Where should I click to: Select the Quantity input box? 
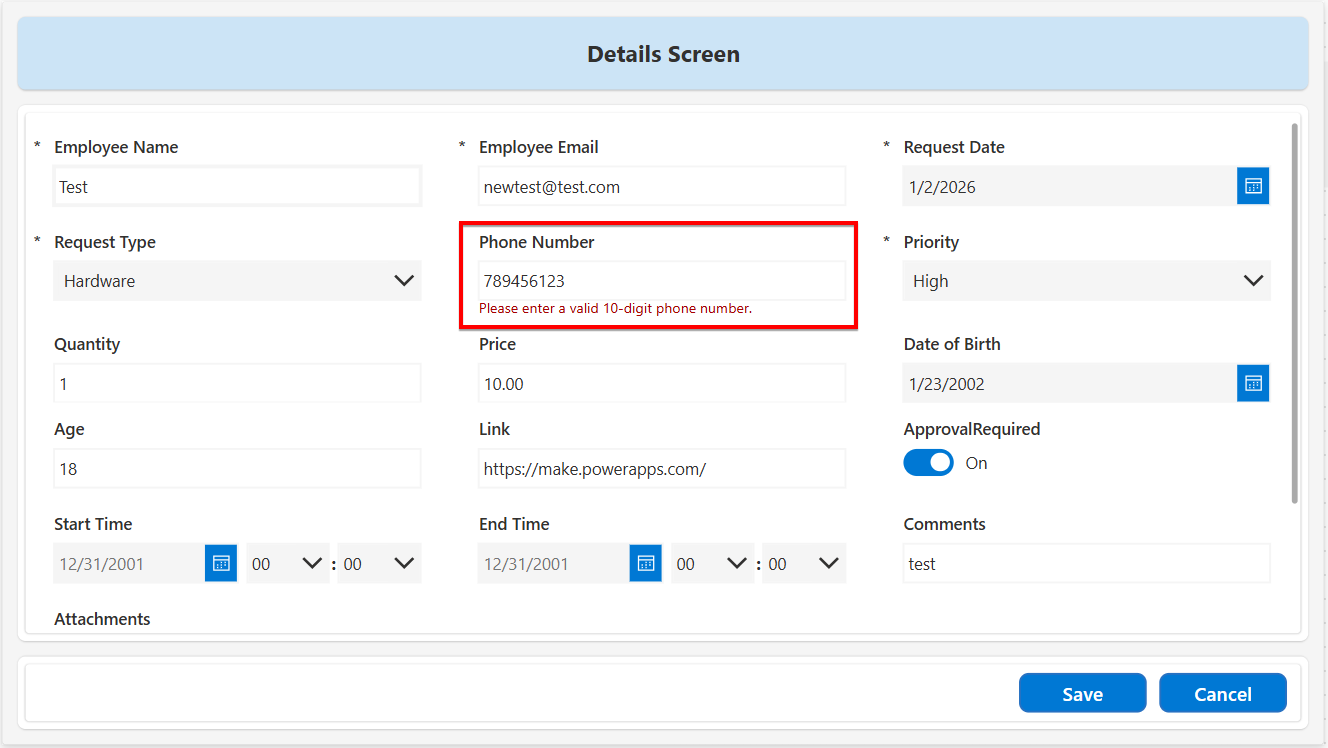point(237,384)
